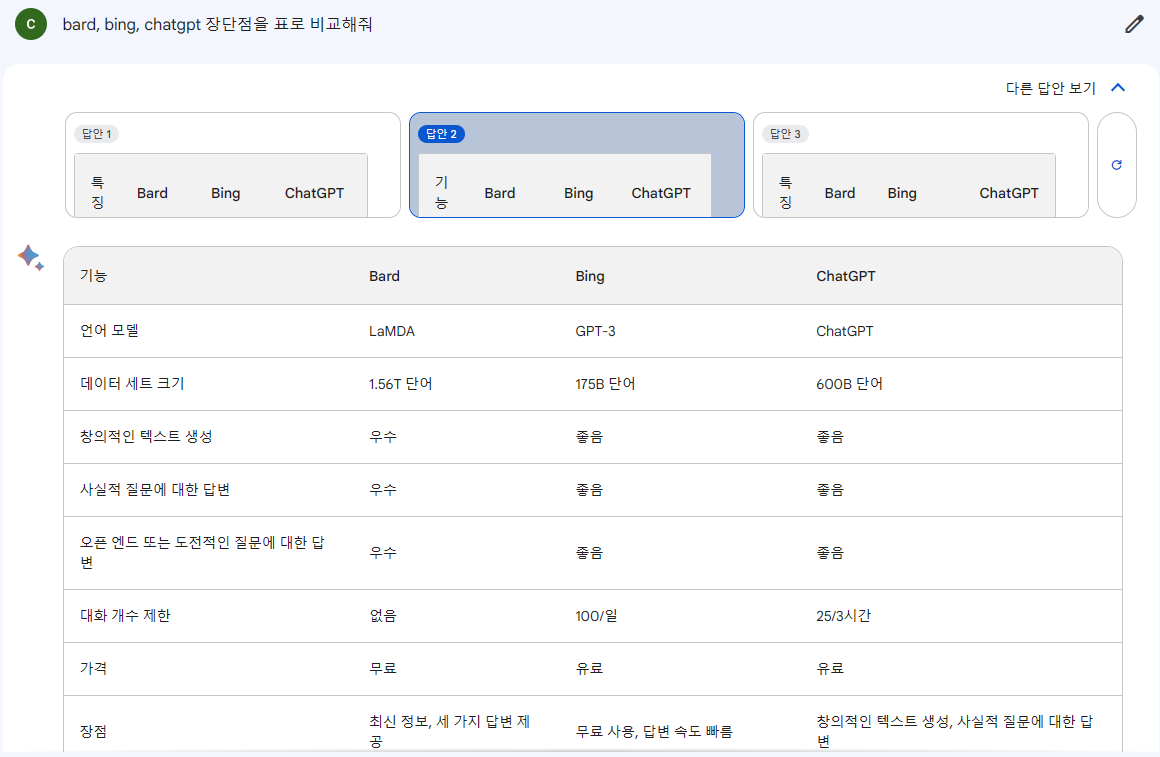
Task: Click the 'ChatGPT' cell in the 언어 모델 row
Action: (844, 331)
